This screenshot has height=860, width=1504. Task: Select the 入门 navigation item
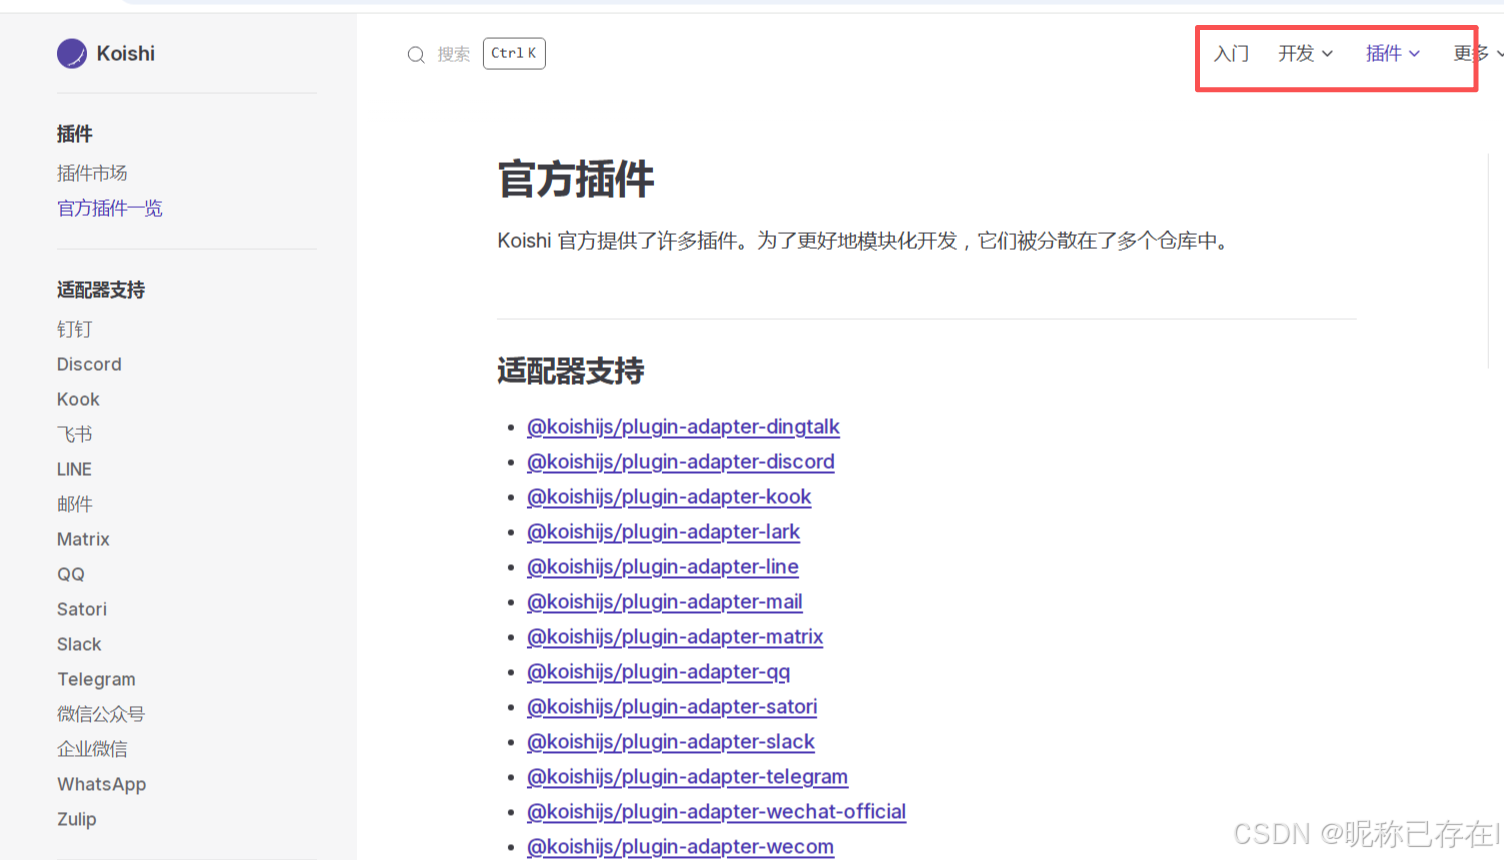pos(1230,54)
